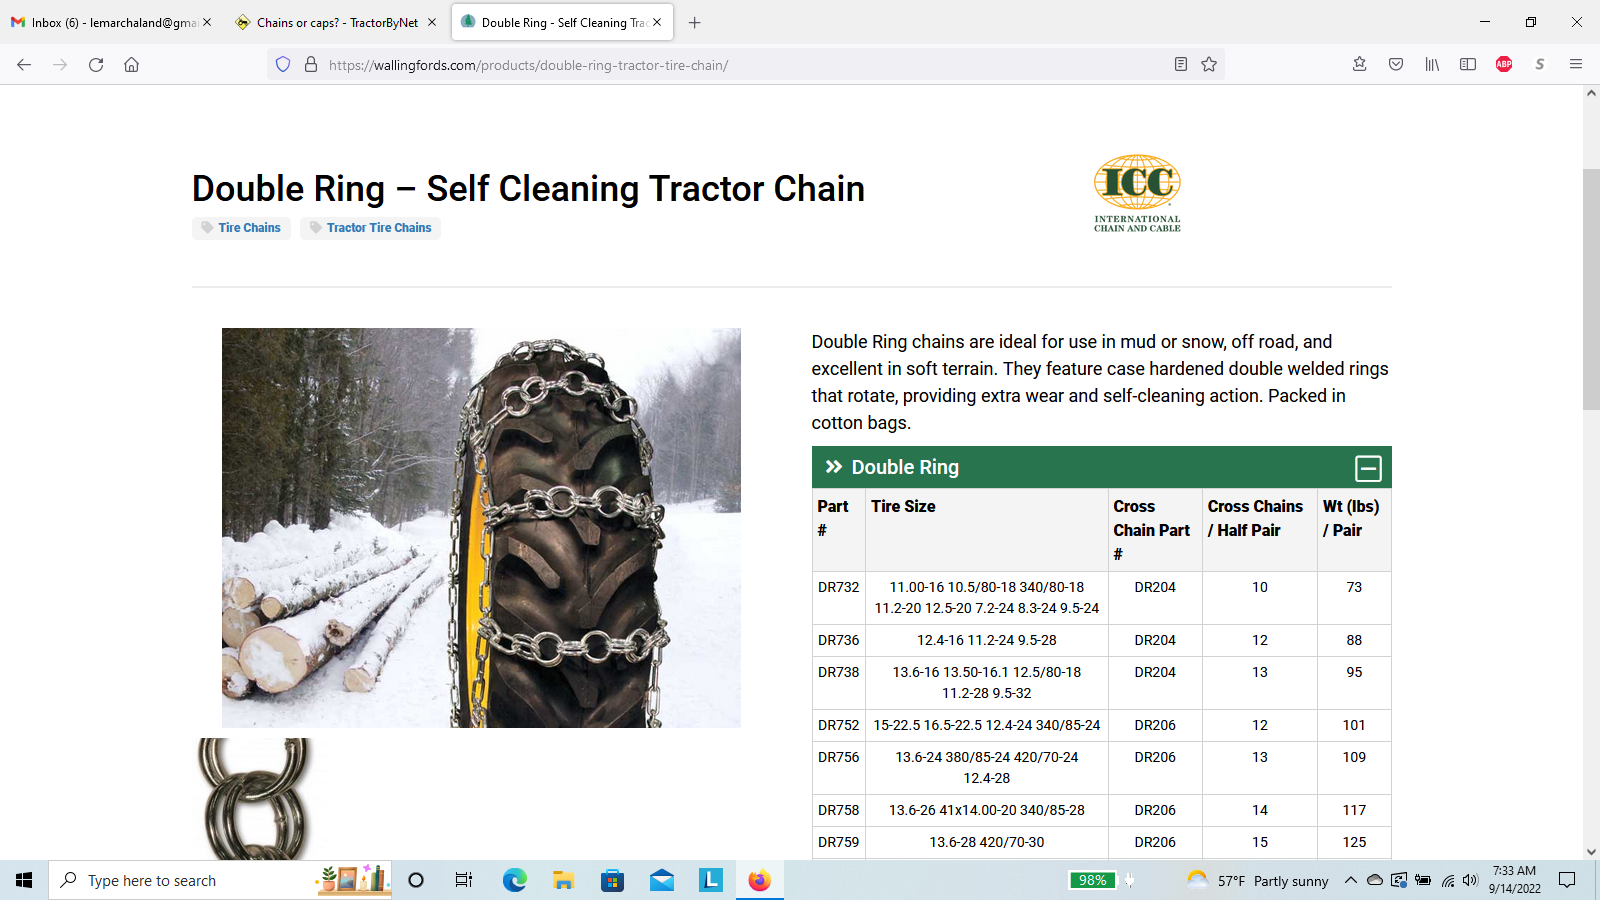Collapse the Double Ring table section
Image resolution: width=1600 pixels, height=900 pixels.
pyautogui.click(x=1368, y=468)
